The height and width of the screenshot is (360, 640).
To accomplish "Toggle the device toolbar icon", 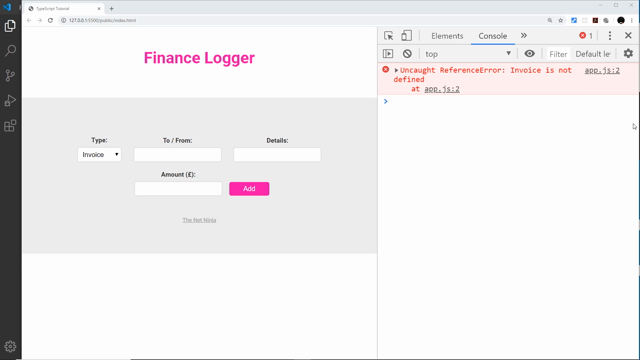I will 406,36.
